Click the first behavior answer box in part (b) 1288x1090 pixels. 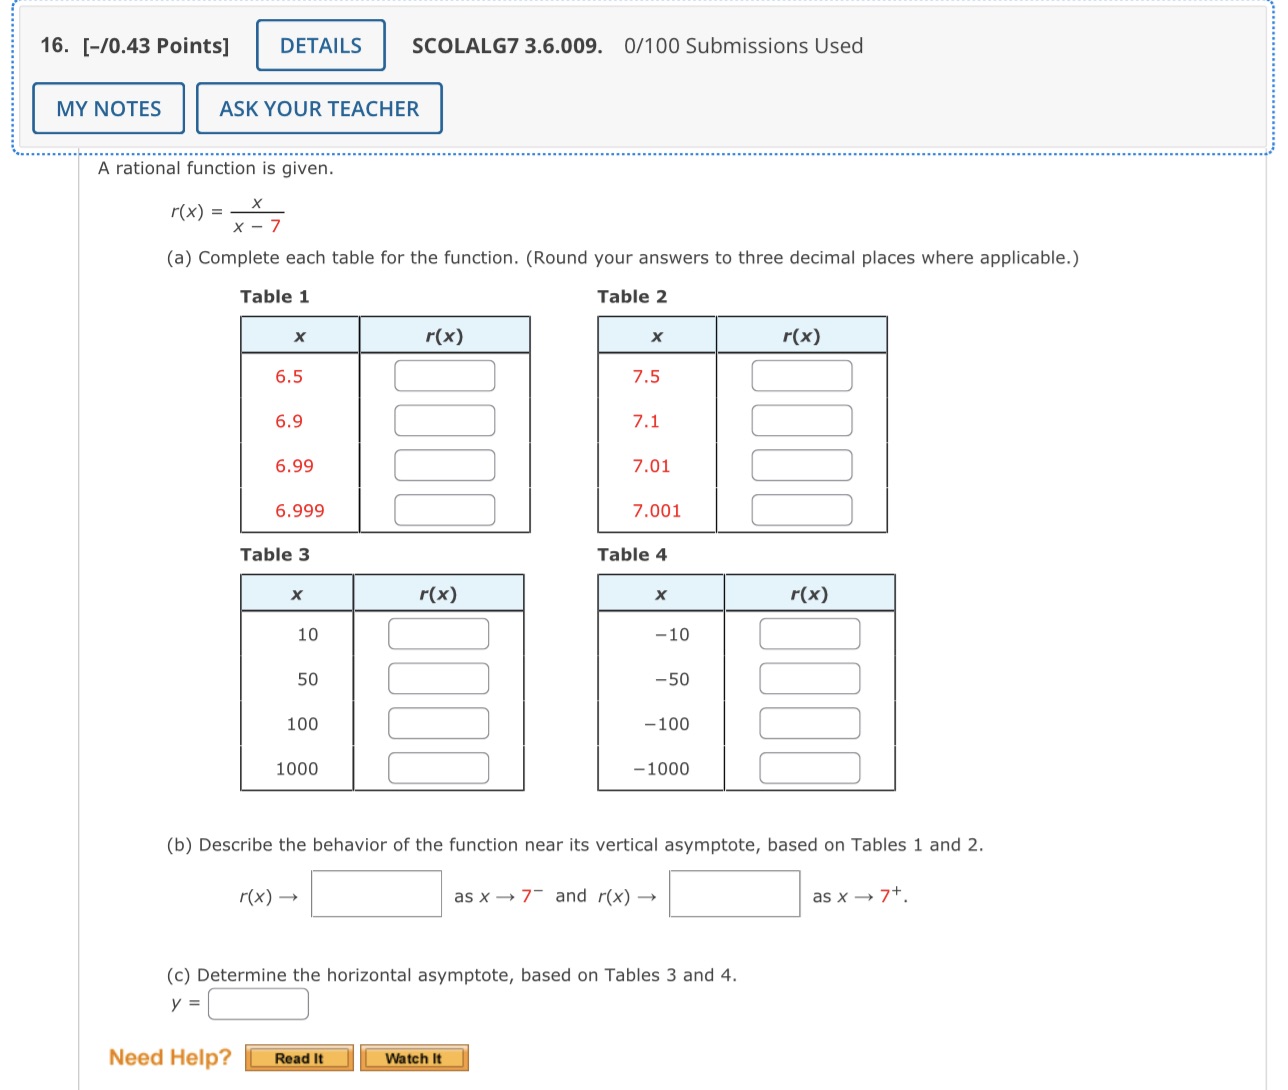point(376,893)
